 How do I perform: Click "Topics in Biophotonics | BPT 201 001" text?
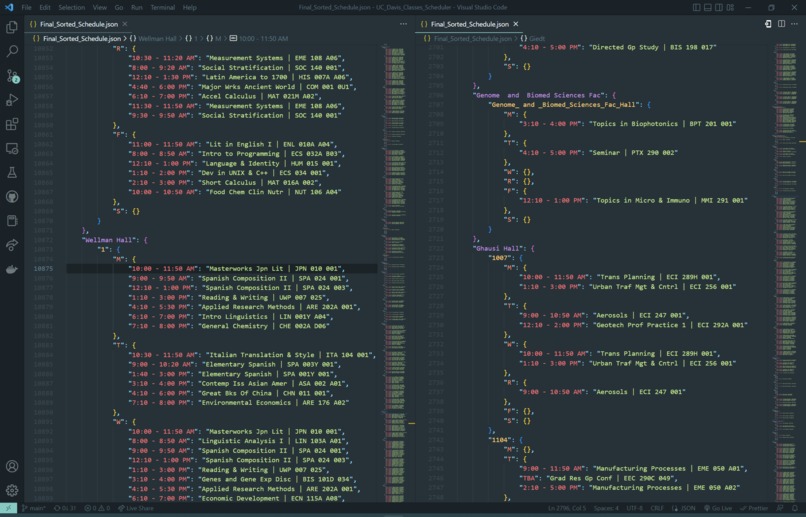point(662,124)
